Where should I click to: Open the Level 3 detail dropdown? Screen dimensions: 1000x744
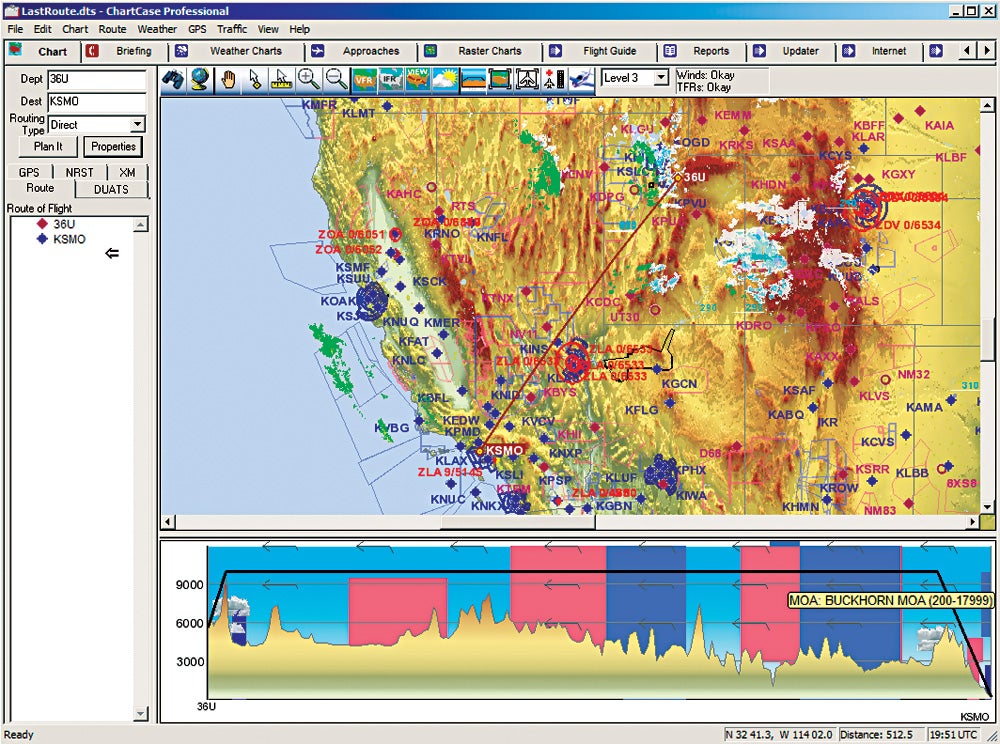click(661, 78)
